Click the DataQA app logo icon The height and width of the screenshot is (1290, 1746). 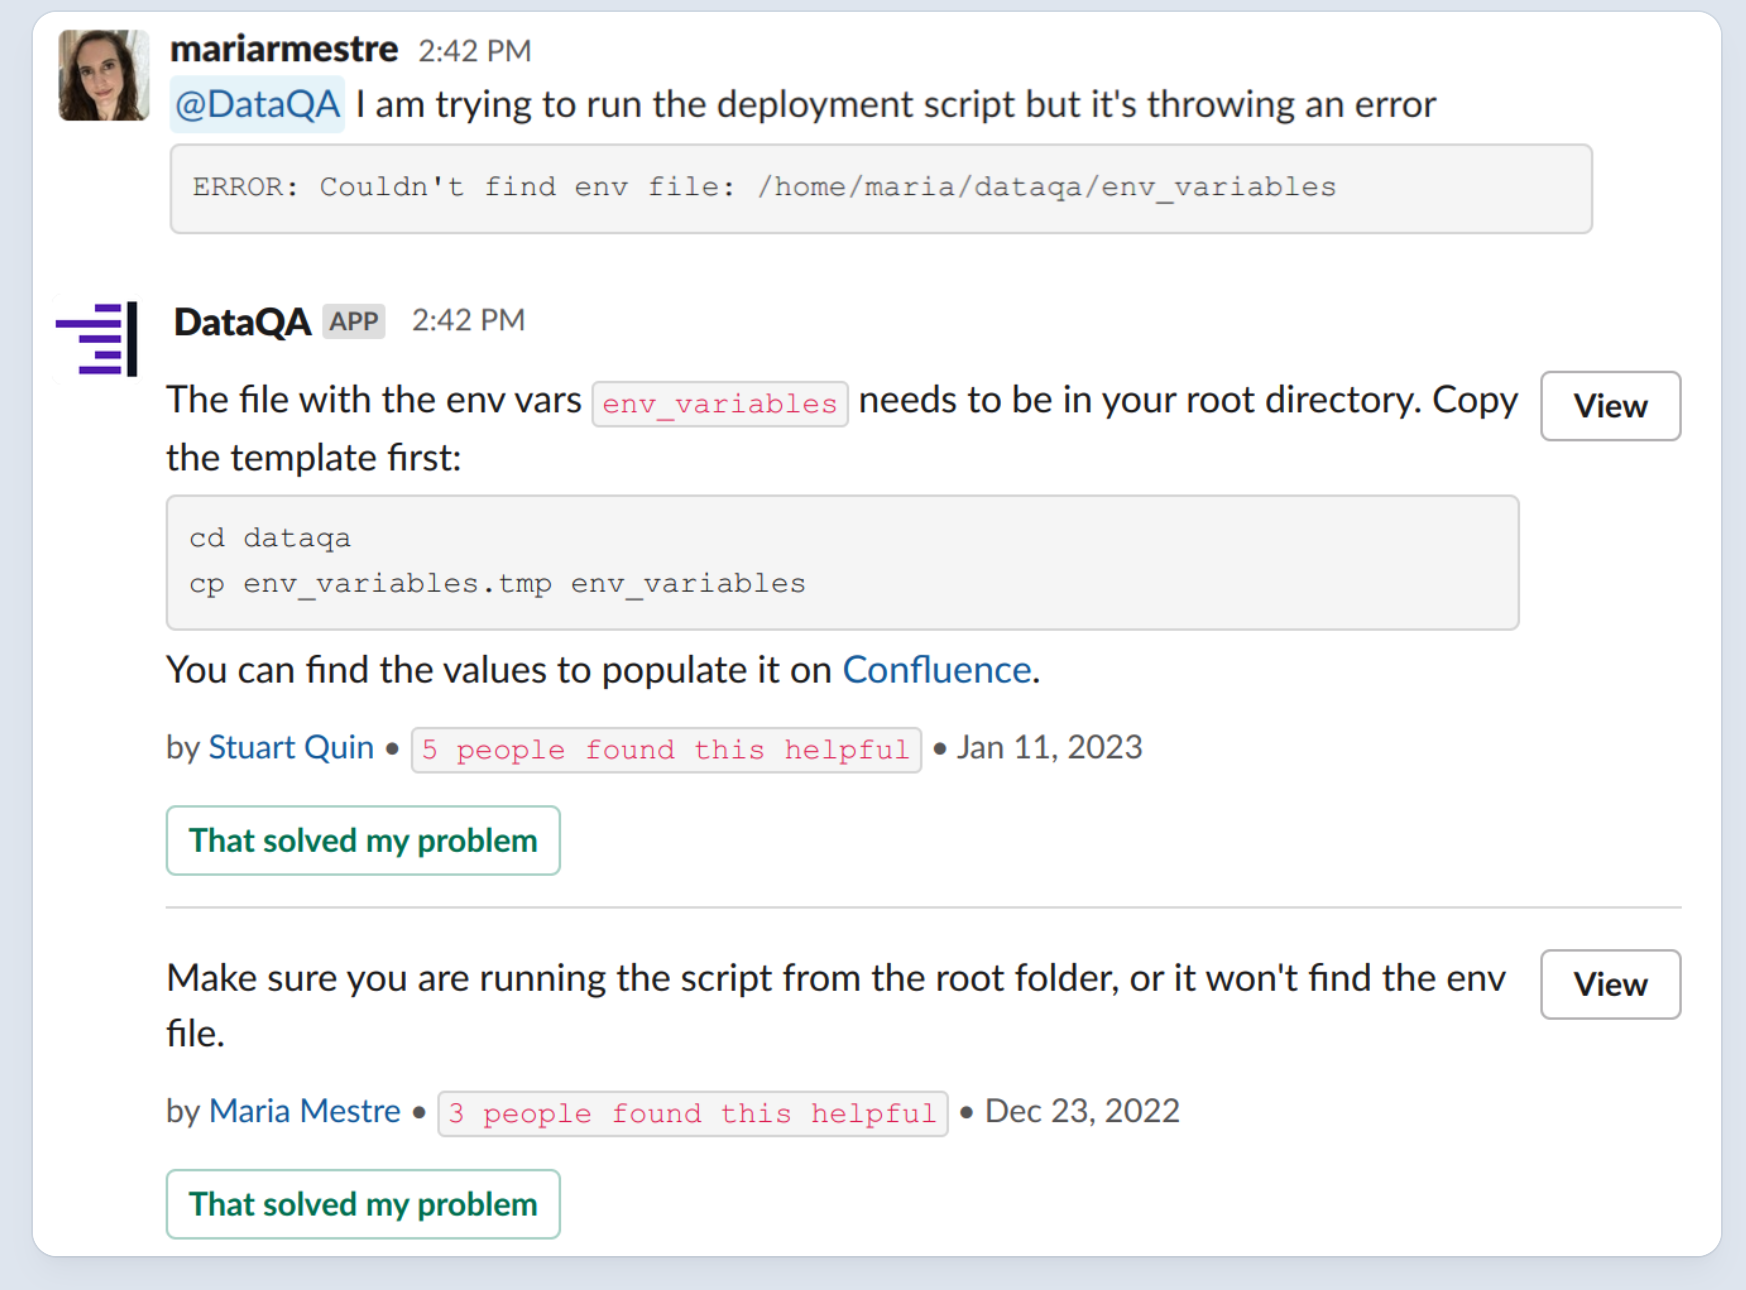(x=97, y=339)
